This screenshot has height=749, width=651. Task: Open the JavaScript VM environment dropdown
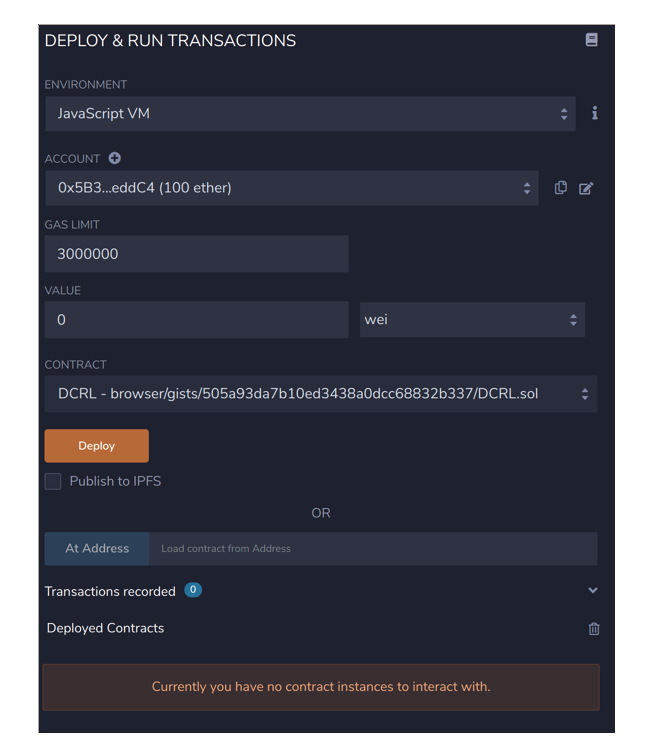(310, 114)
